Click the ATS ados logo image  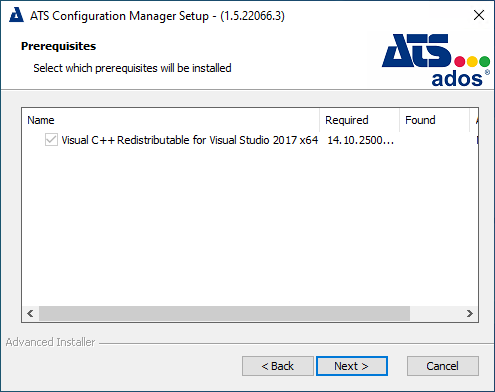(x=436, y=60)
